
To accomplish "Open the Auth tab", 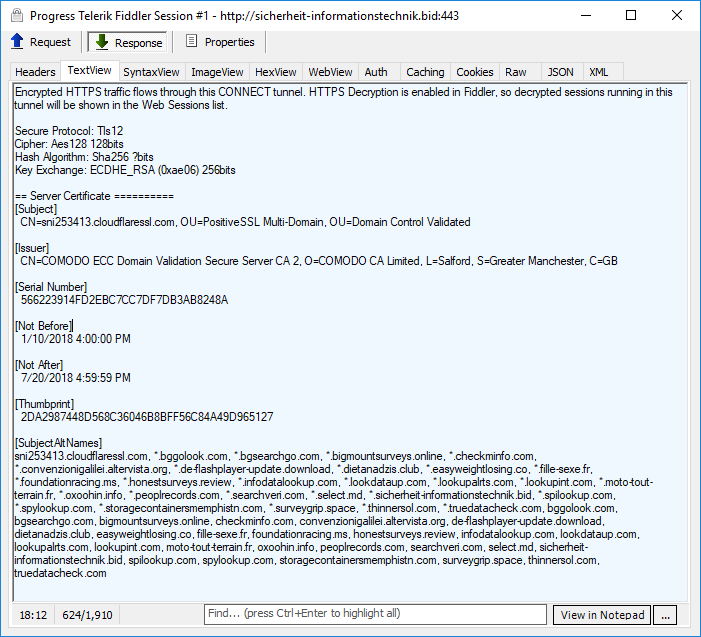I will click(376, 72).
